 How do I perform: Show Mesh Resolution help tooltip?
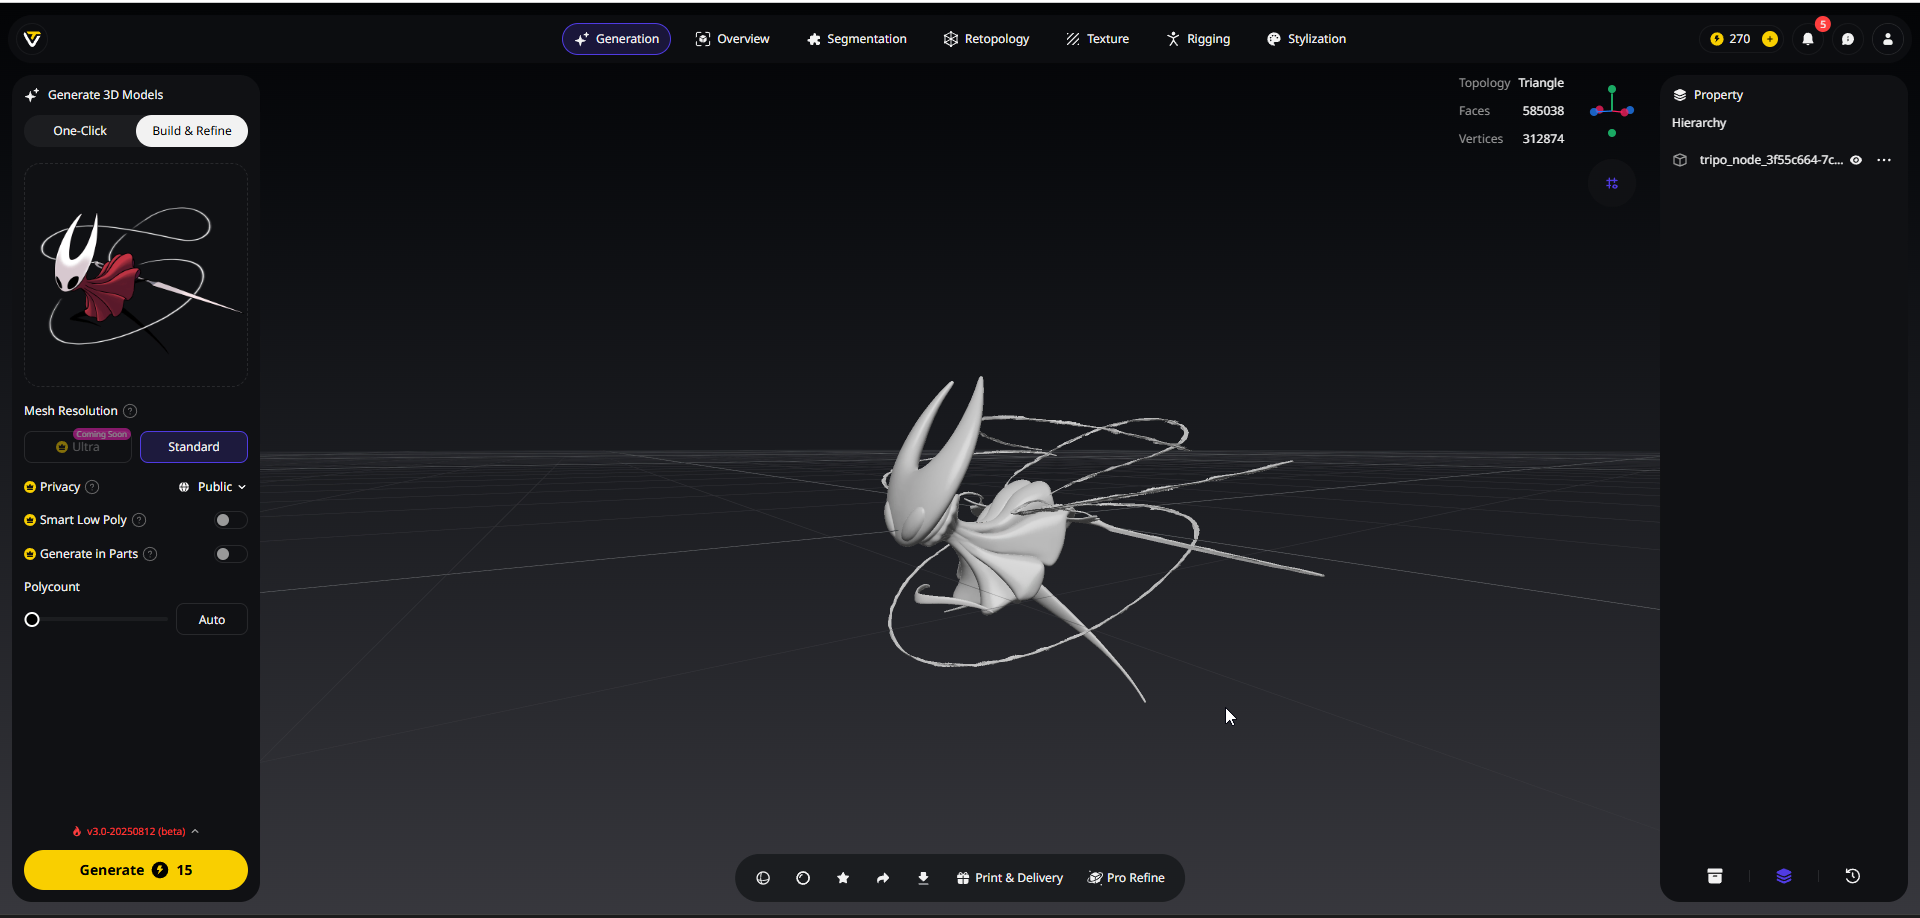coord(130,411)
